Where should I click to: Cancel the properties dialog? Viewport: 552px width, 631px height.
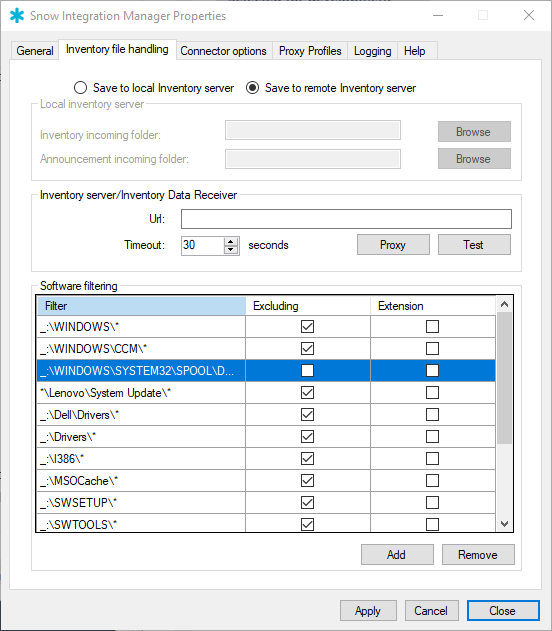(x=431, y=610)
